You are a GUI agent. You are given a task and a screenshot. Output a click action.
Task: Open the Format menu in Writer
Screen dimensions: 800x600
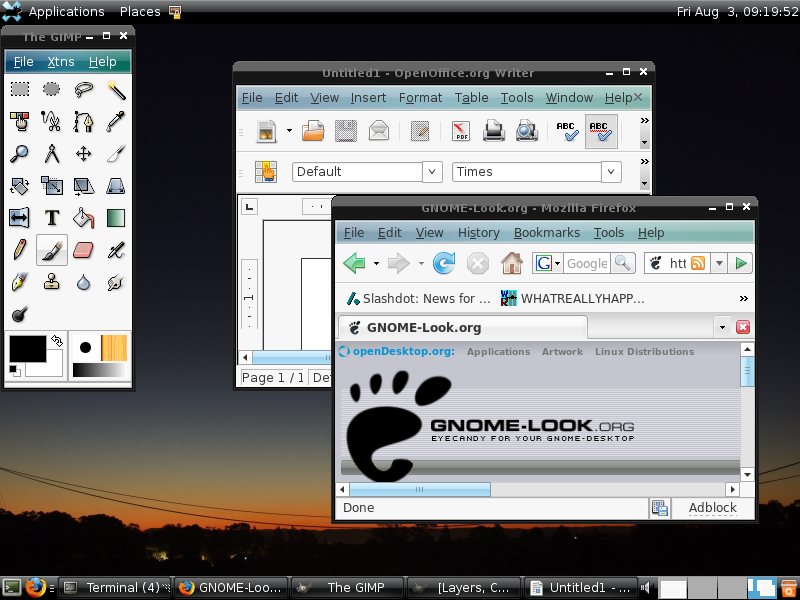click(x=420, y=97)
